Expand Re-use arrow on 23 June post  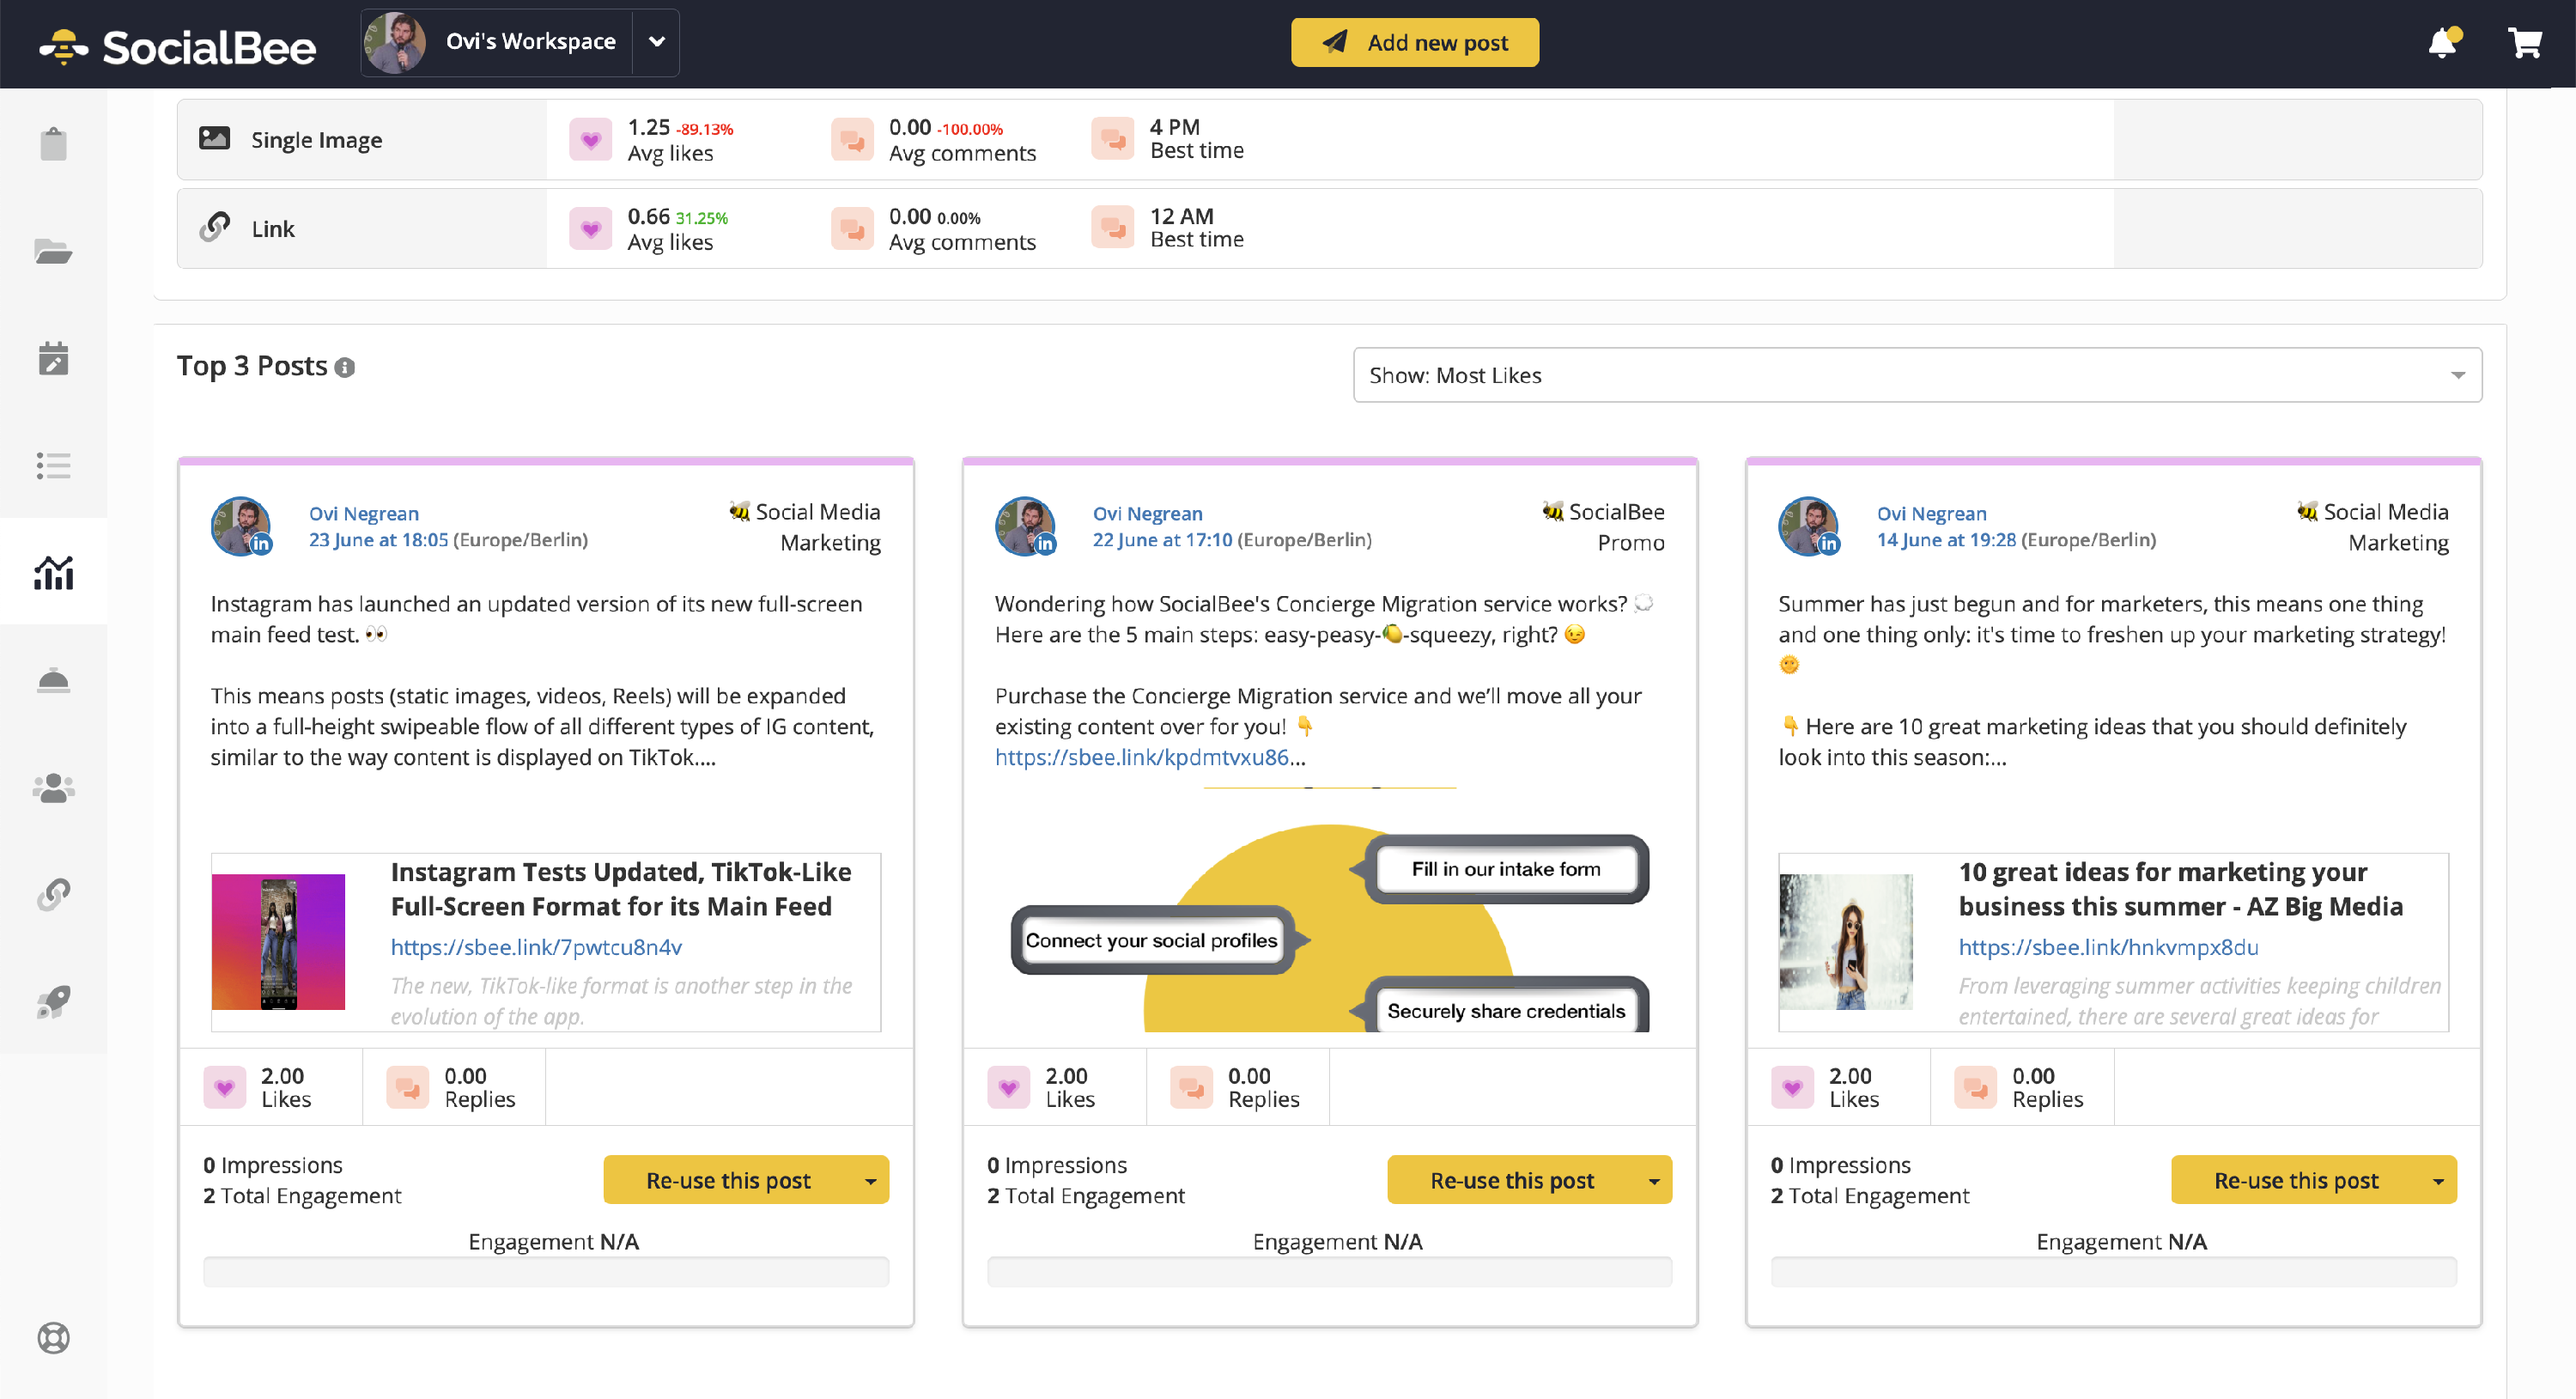(x=871, y=1180)
